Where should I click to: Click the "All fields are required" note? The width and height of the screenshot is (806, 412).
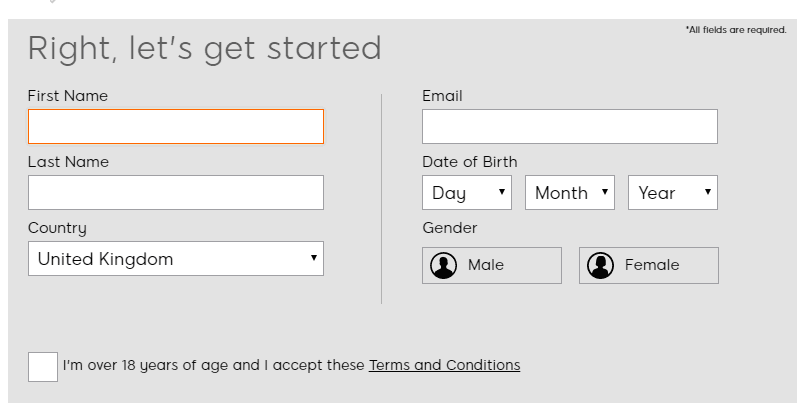click(x=736, y=30)
